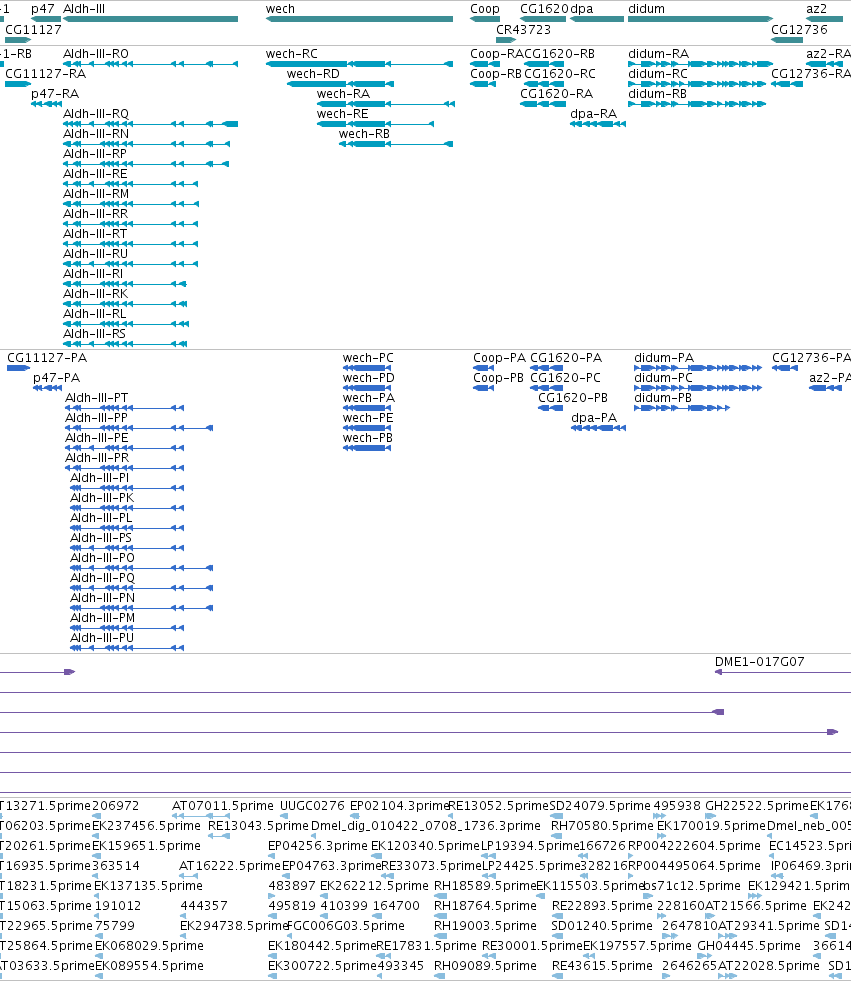This screenshot has height=981, width=851.
Task: Select the RE13043.5prime EST label
Action: (258, 826)
